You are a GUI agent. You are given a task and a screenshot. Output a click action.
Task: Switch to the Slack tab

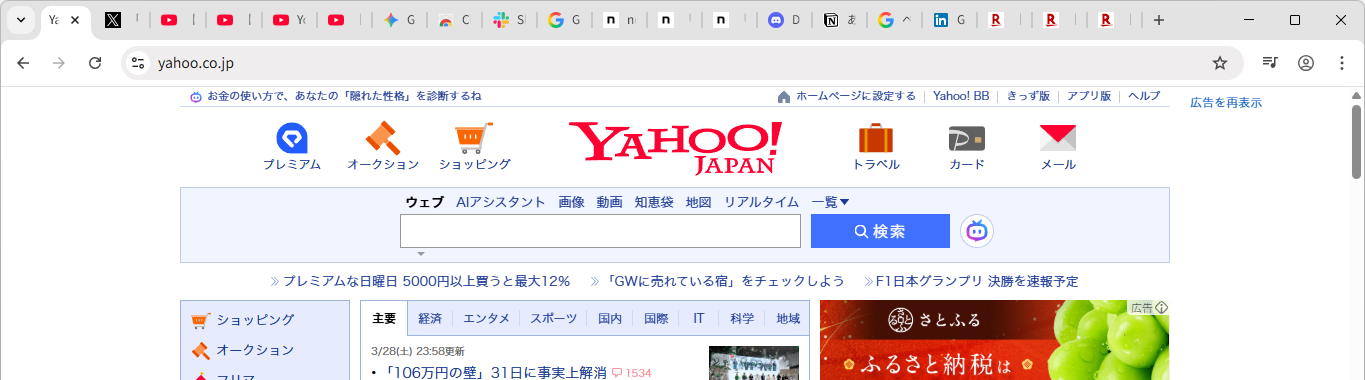pyautogui.click(x=501, y=20)
